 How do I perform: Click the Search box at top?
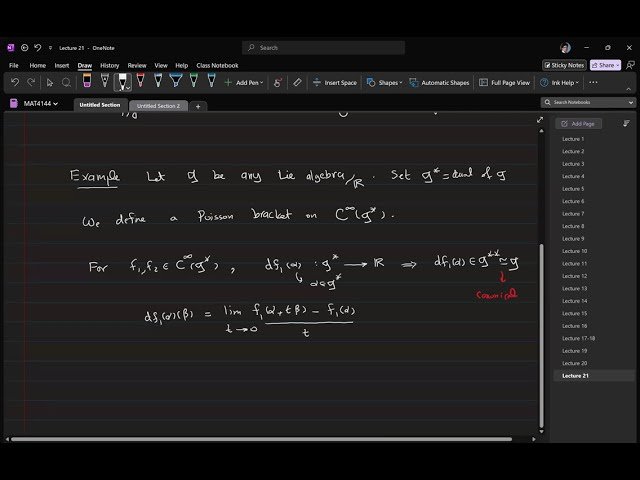click(x=324, y=48)
